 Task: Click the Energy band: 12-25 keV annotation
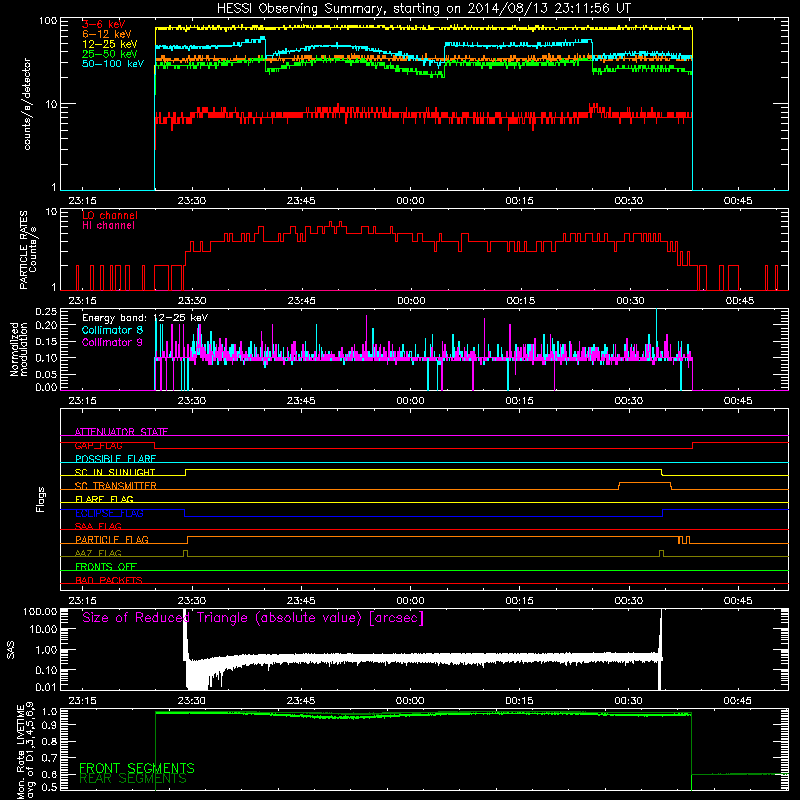[145, 318]
